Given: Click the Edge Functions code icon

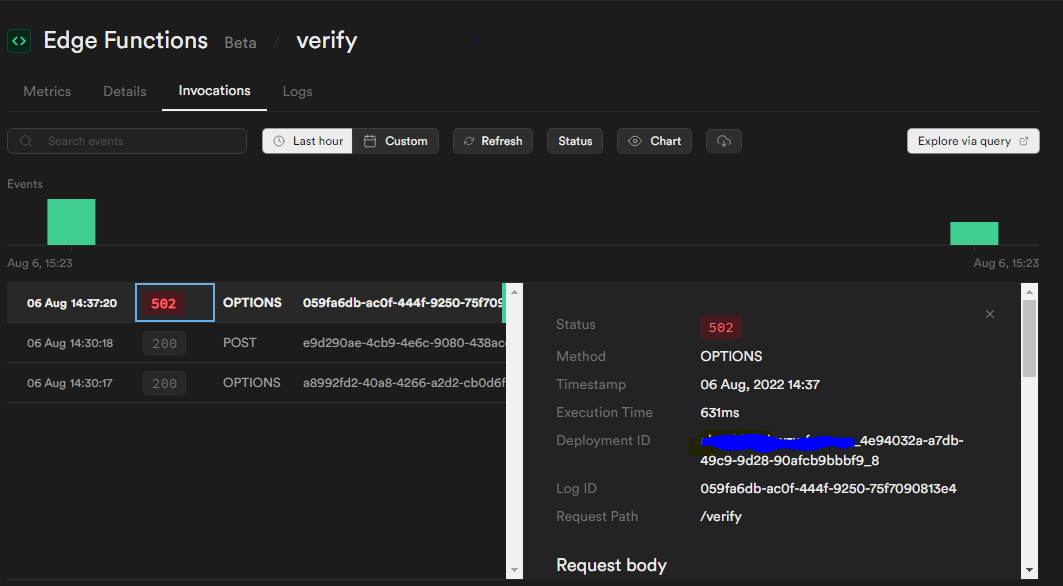Looking at the screenshot, I should [x=19, y=41].
